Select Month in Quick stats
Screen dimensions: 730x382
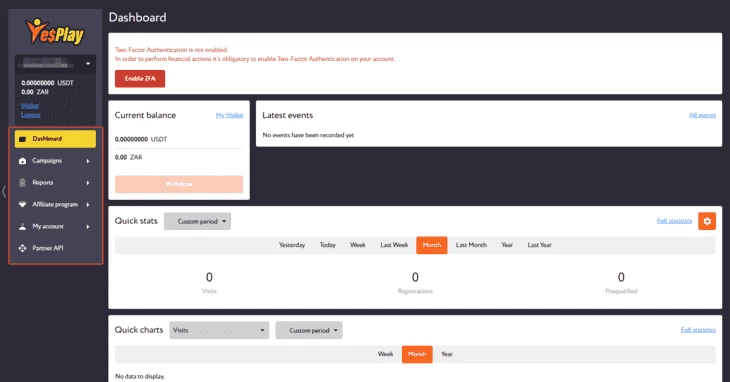[x=432, y=245]
